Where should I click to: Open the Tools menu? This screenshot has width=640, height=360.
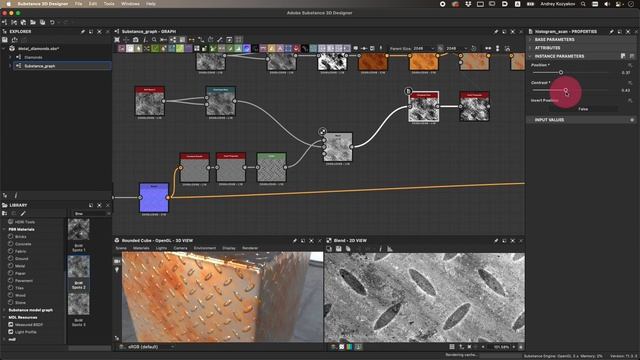click(109, 4)
